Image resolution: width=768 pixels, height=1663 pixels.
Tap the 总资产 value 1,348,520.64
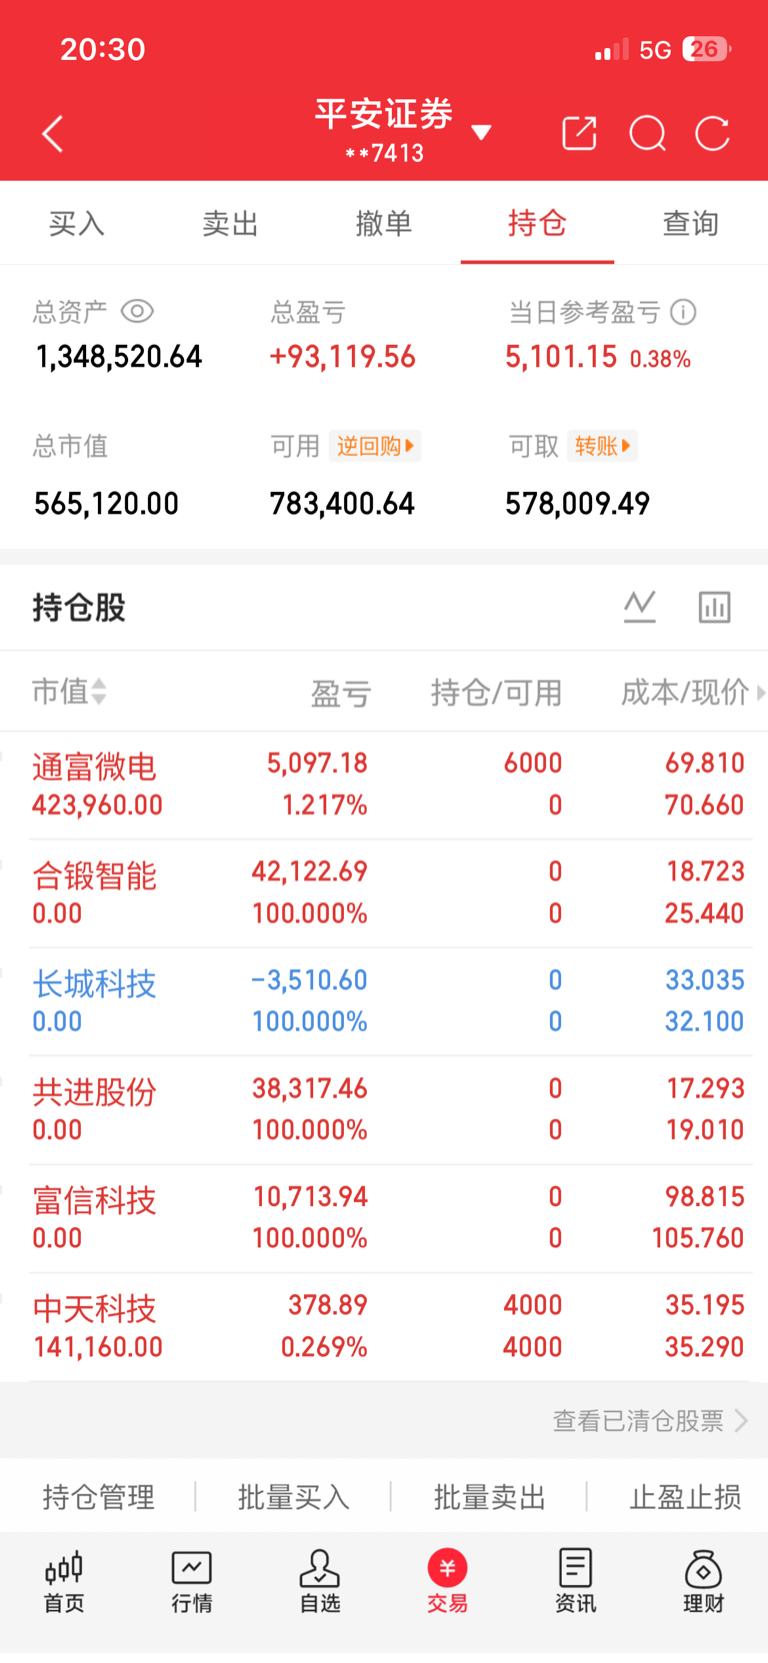pos(119,357)
